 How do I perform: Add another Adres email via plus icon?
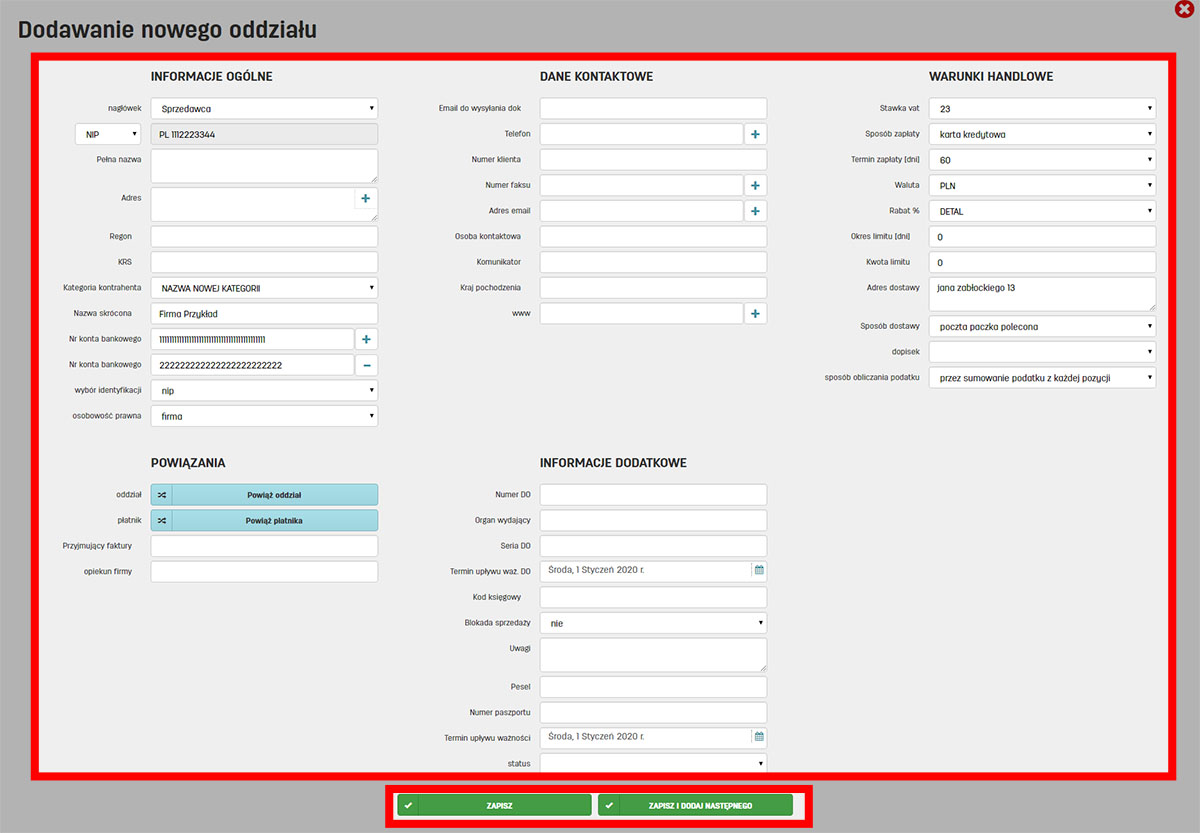(756, 211)
